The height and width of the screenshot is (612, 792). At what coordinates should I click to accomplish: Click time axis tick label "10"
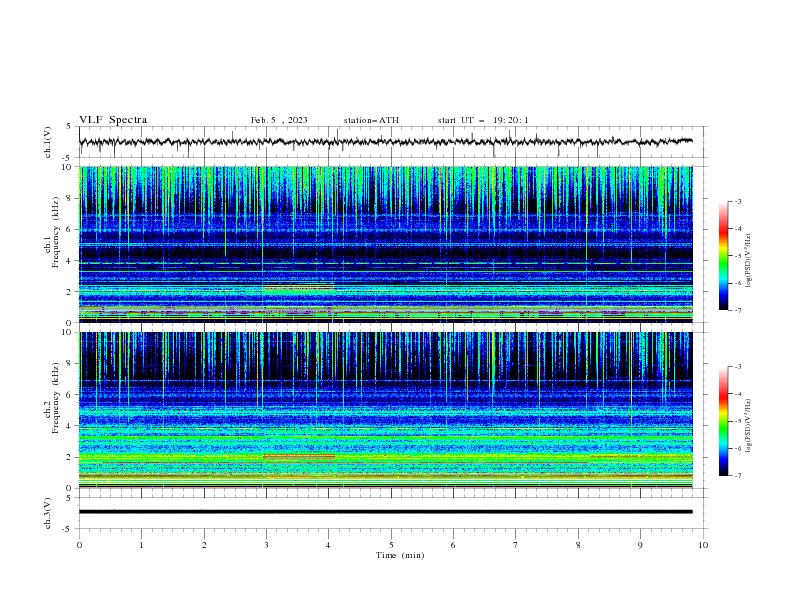pyautogui.click(x=703, y=545)
